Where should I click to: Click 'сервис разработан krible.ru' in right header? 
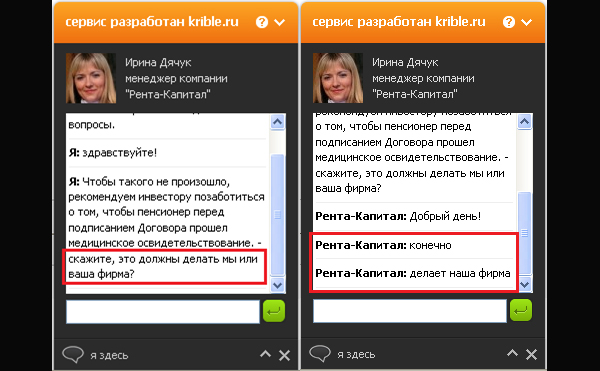(399, 22)
